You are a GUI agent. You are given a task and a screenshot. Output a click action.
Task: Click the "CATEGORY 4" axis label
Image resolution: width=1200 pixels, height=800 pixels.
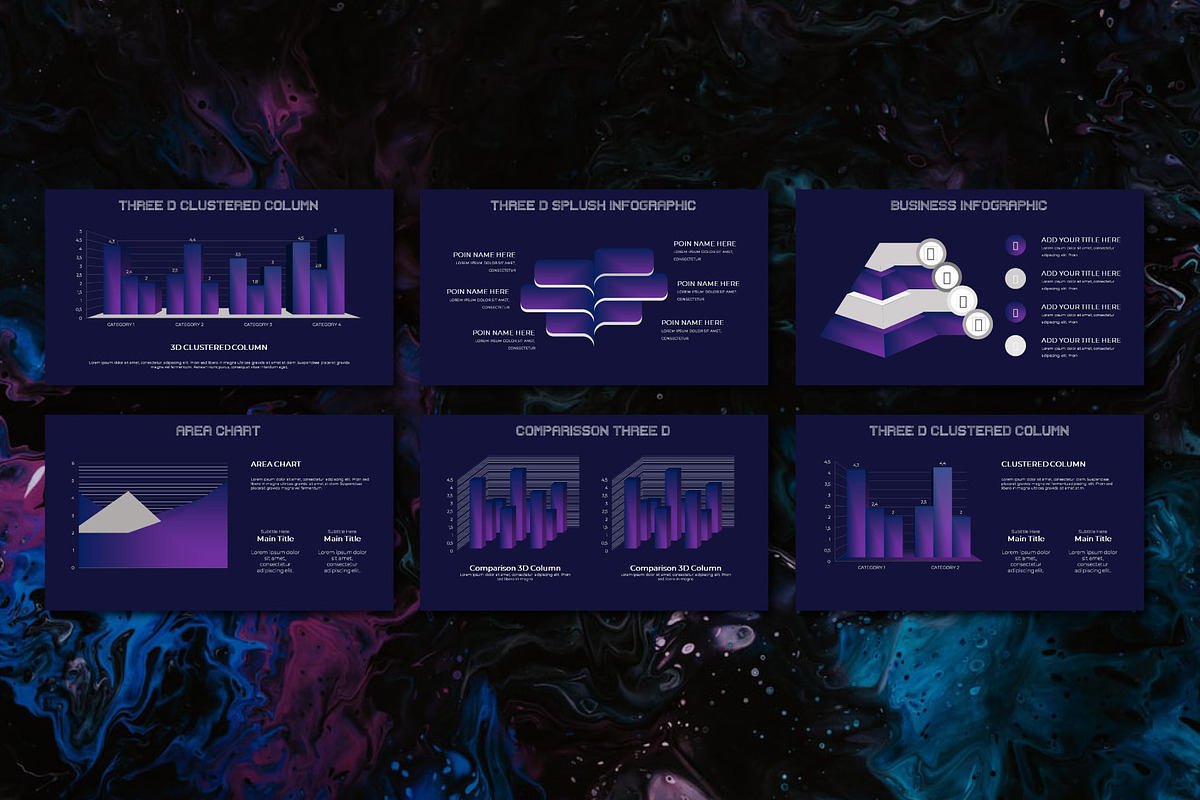point(326,325)
